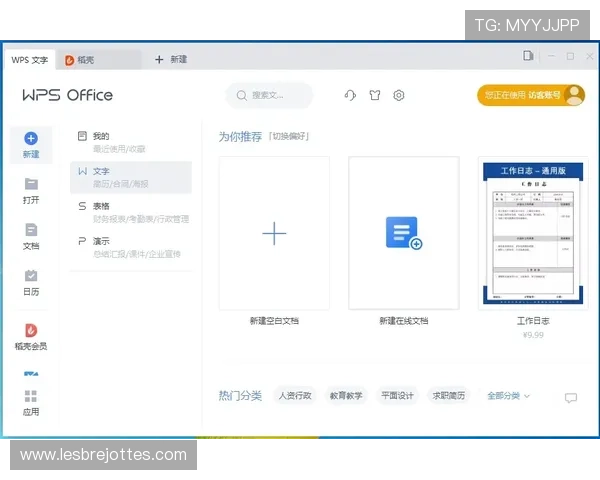Click the 稻壳 tab flame icon

point(69,60)
